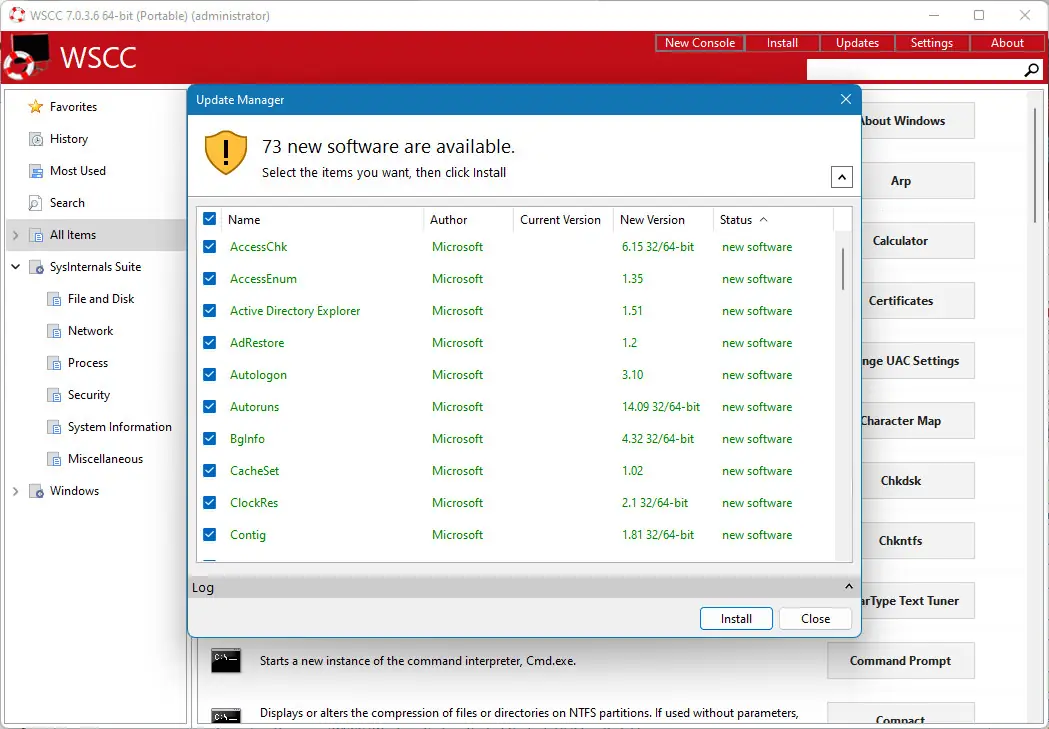Click the File and Disk category icon
This screenshot has height=729, width=1049.
tap(54, 299)
